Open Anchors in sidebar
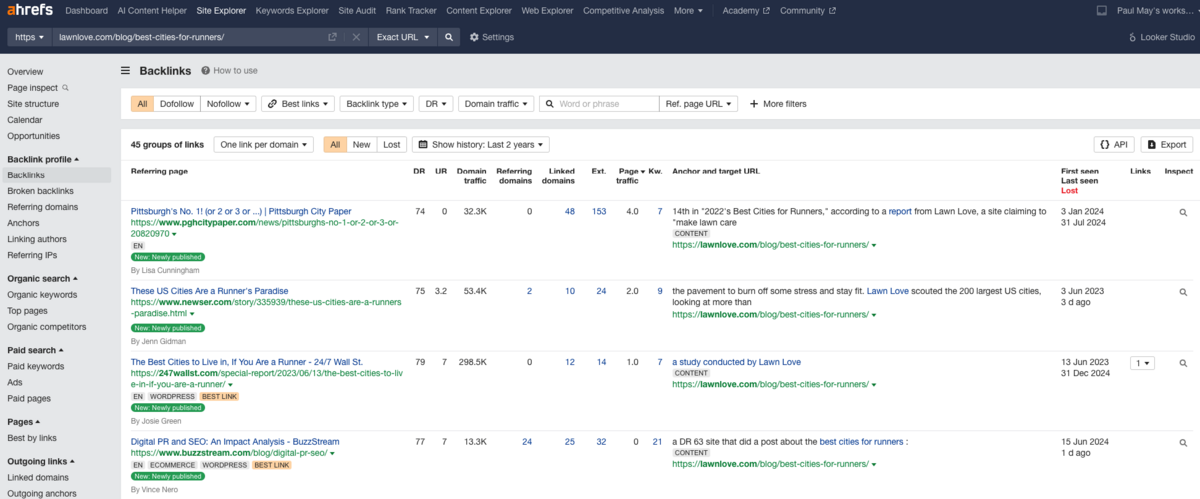Screen dimensions: 1200x499 click(x=23, y=223)
